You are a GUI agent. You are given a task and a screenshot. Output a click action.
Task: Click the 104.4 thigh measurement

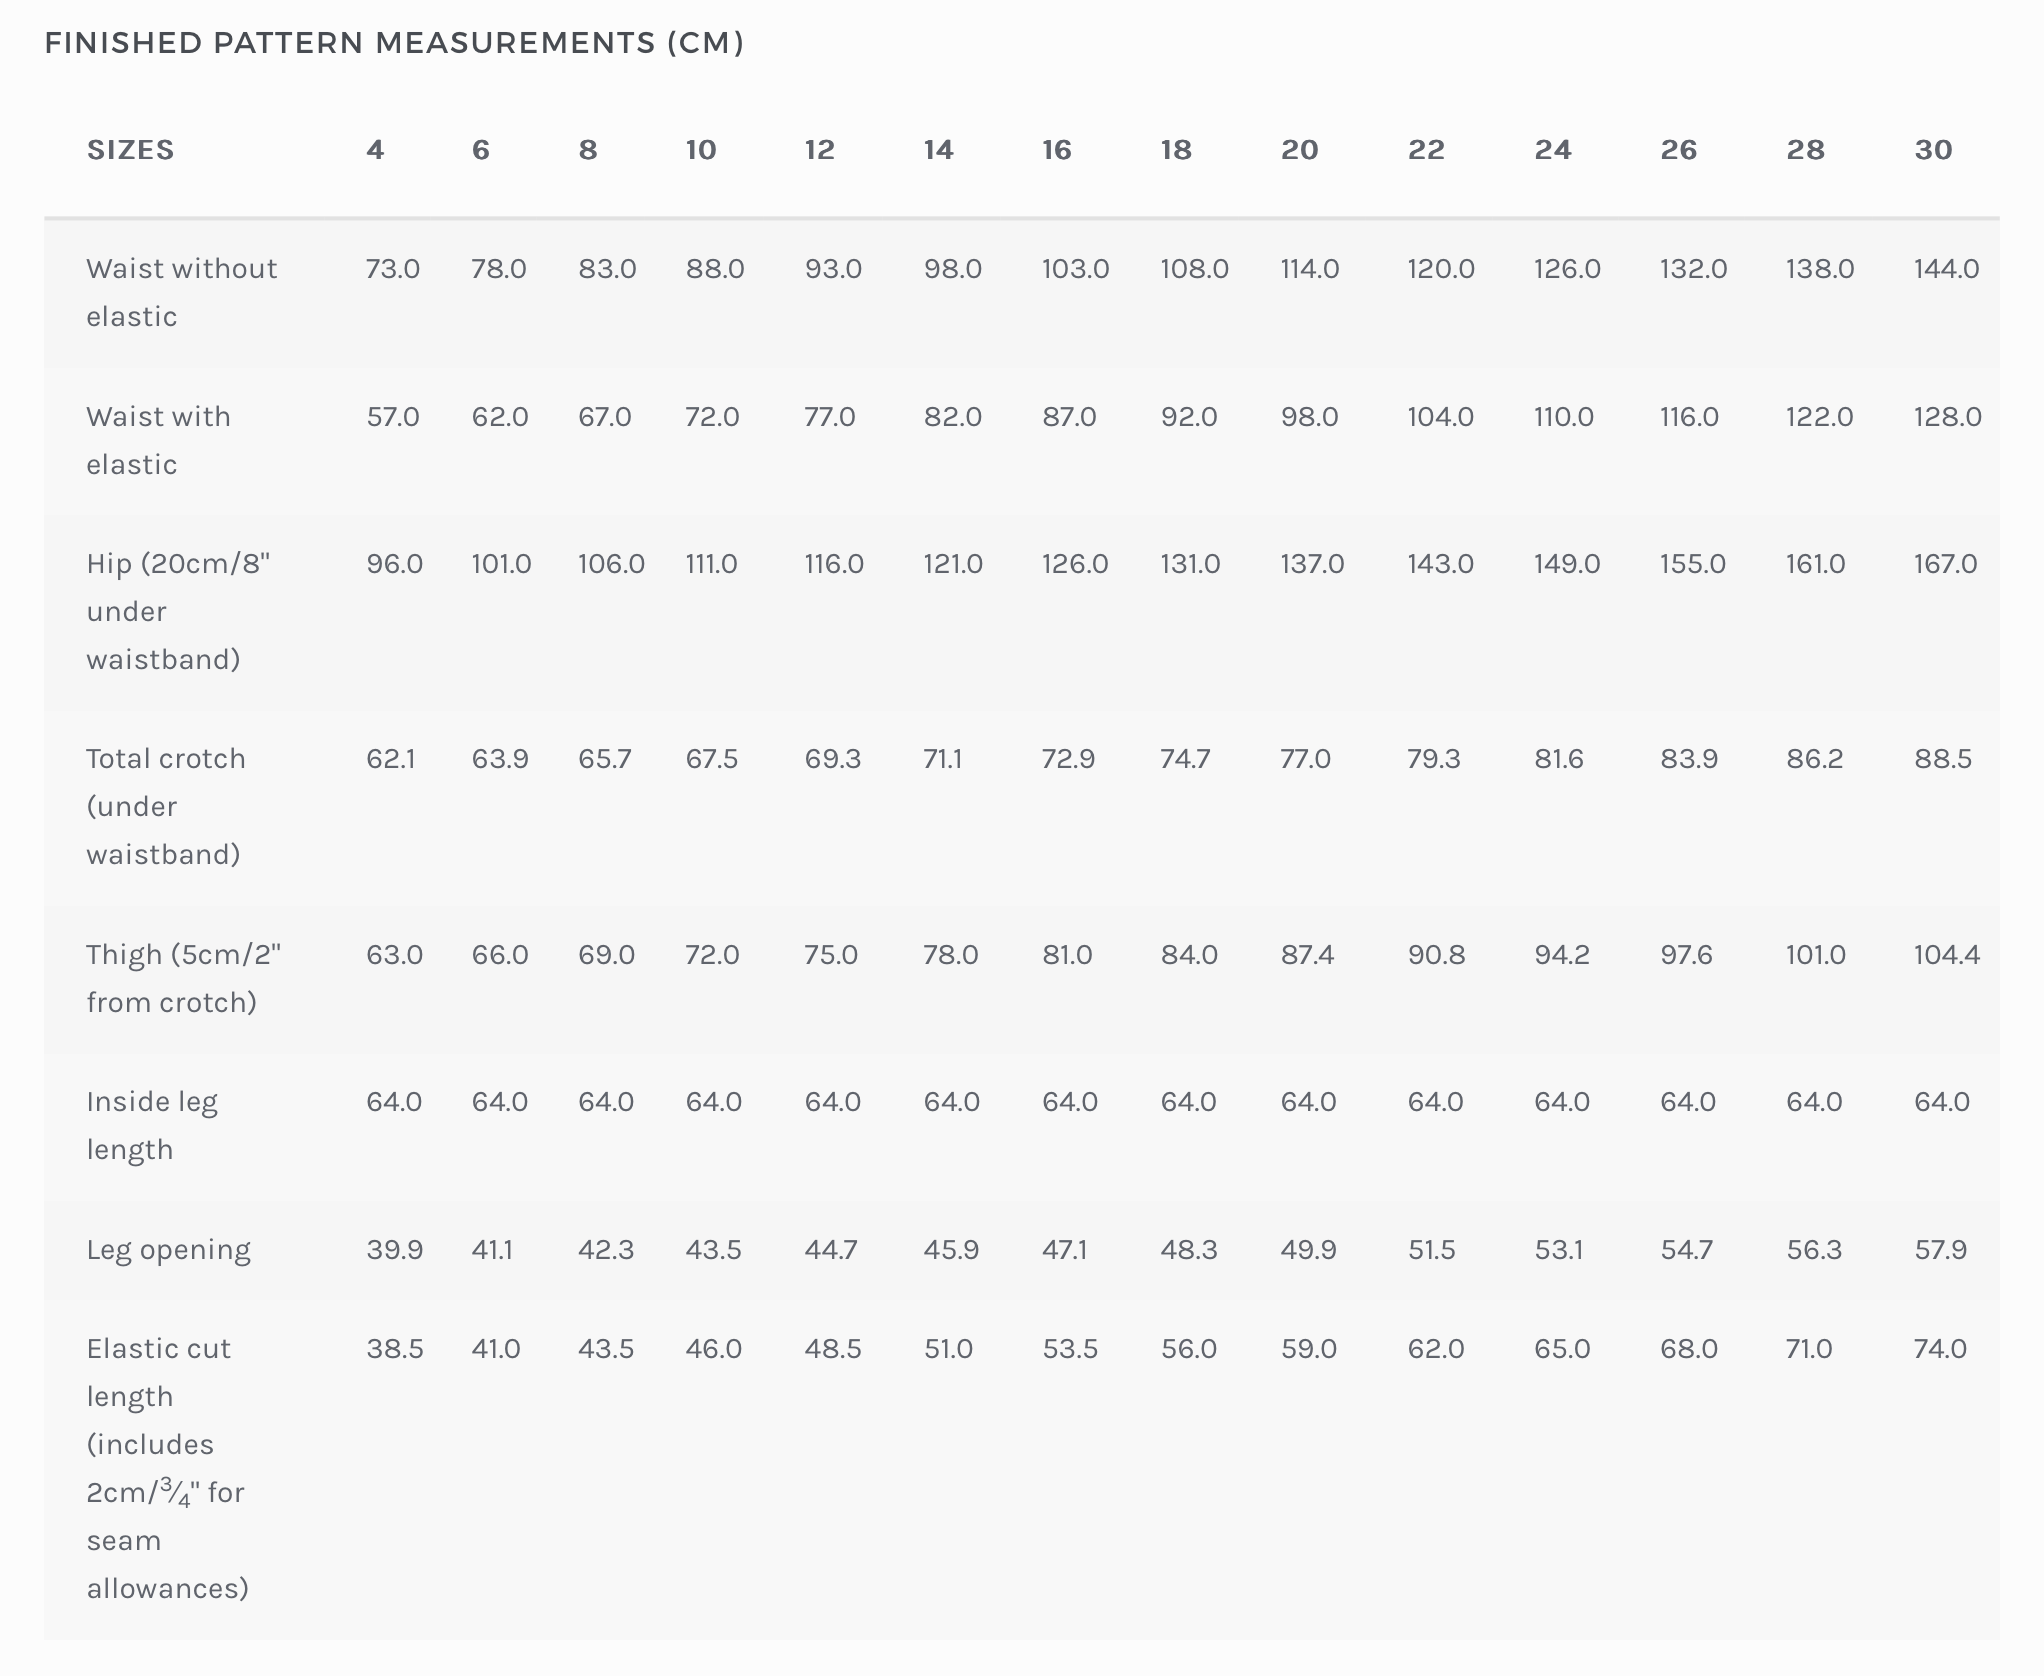(x=1946, y=955)
